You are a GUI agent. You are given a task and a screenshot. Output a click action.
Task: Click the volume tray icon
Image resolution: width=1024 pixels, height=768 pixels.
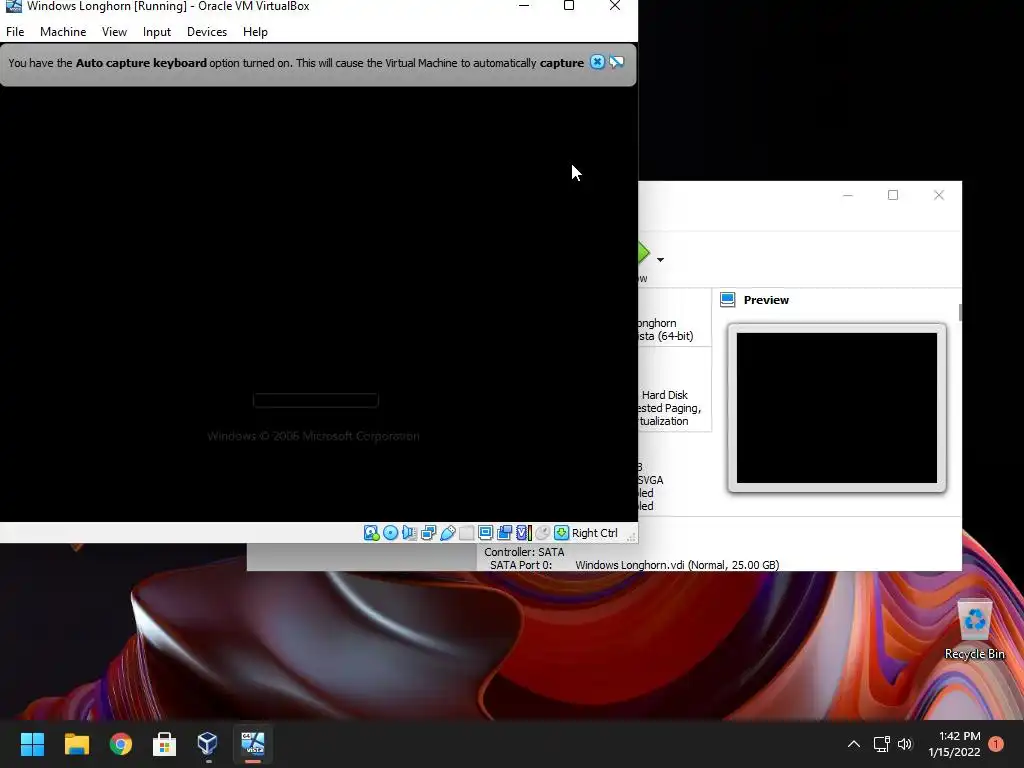tap(904, 743)
